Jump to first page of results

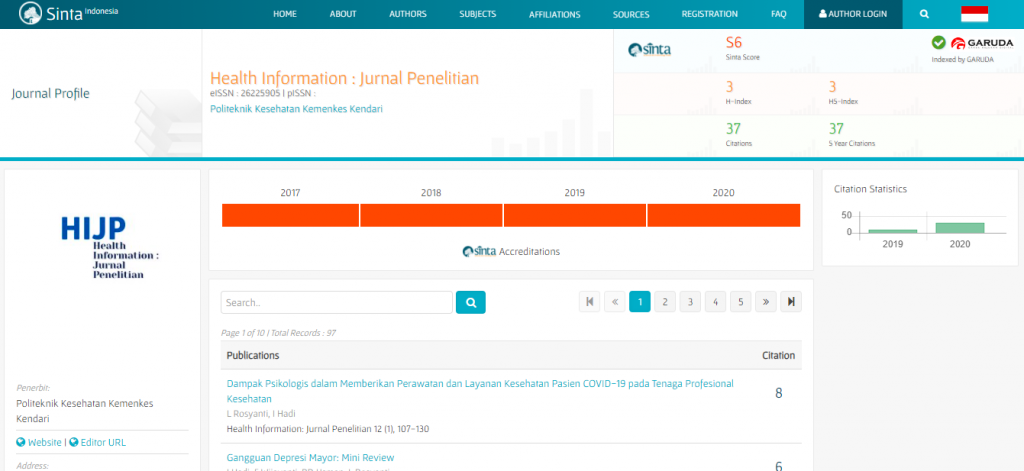590,302
